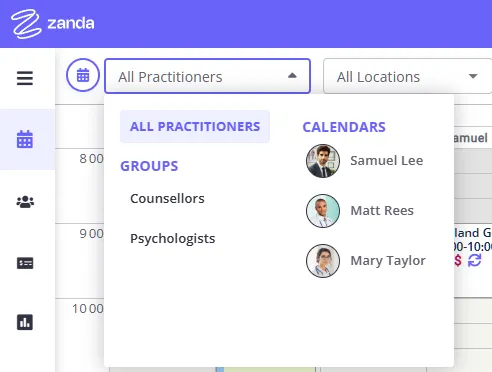Choose the Psychologists group

[173, 239]
